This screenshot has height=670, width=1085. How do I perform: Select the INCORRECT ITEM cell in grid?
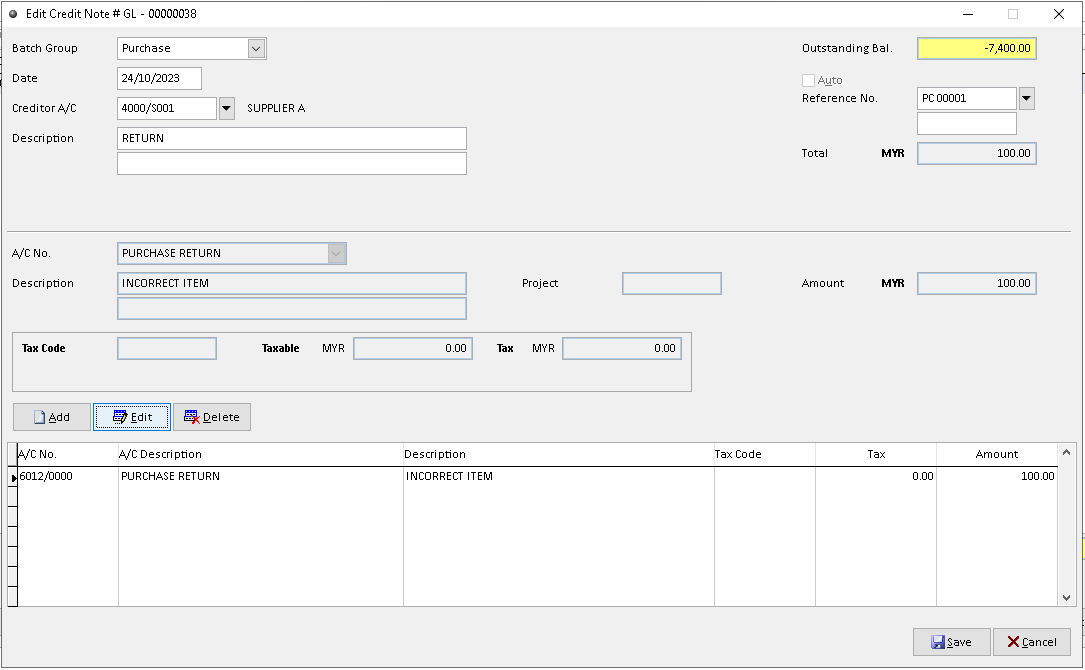pos(558,476)
